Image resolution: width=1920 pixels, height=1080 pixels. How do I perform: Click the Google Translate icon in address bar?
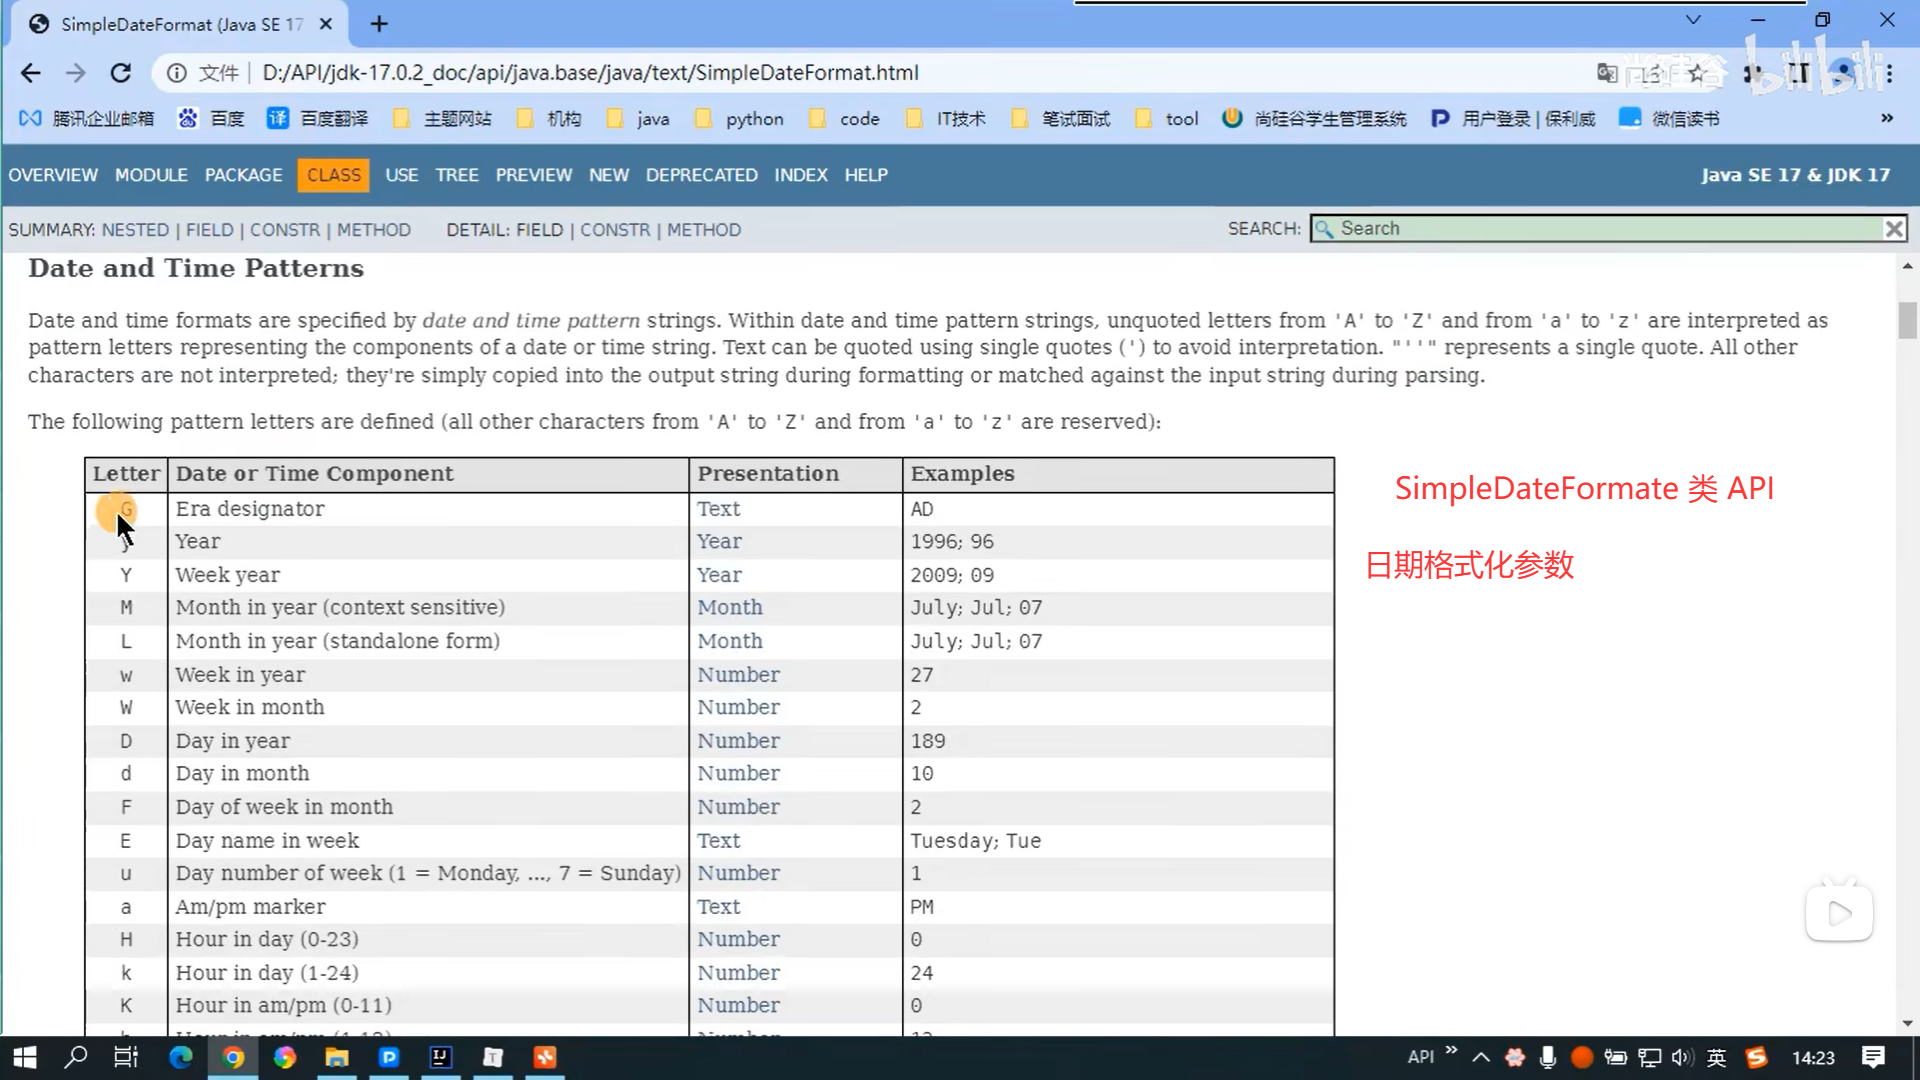(1607, 73)
